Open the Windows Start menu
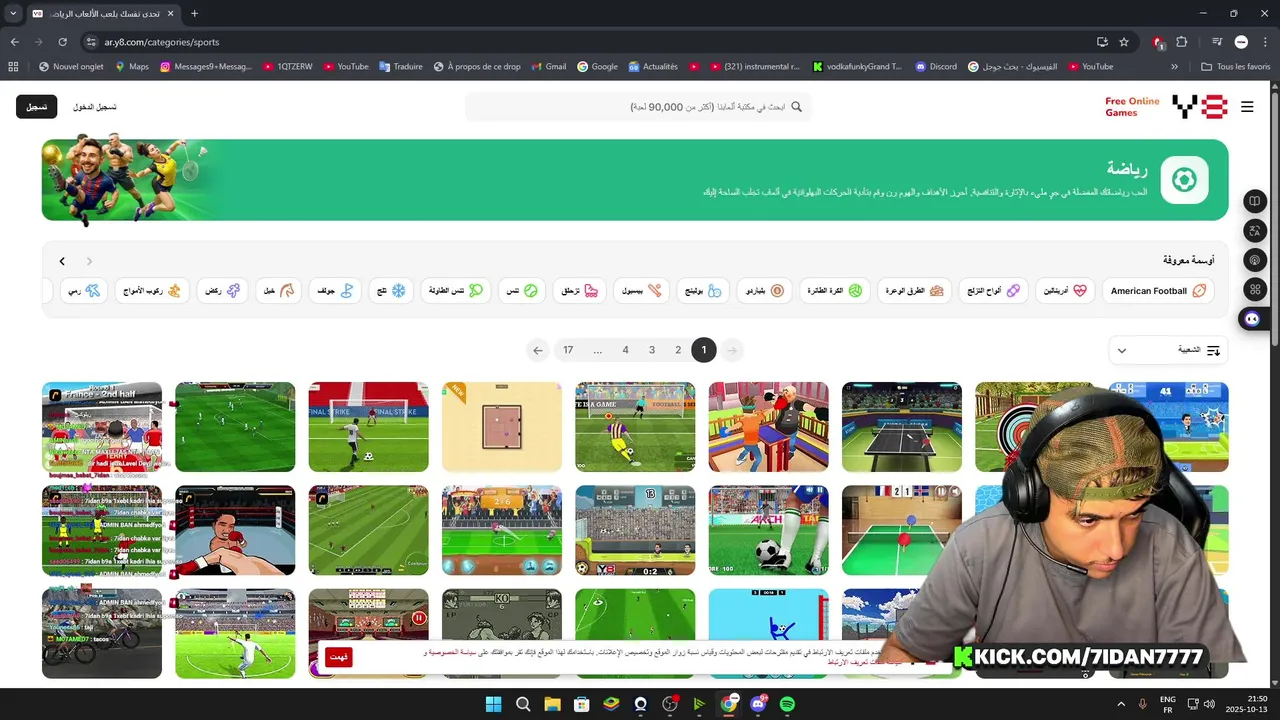This screenshot has width=1280, height=720. pyautogui.click(x=493, y=704)
